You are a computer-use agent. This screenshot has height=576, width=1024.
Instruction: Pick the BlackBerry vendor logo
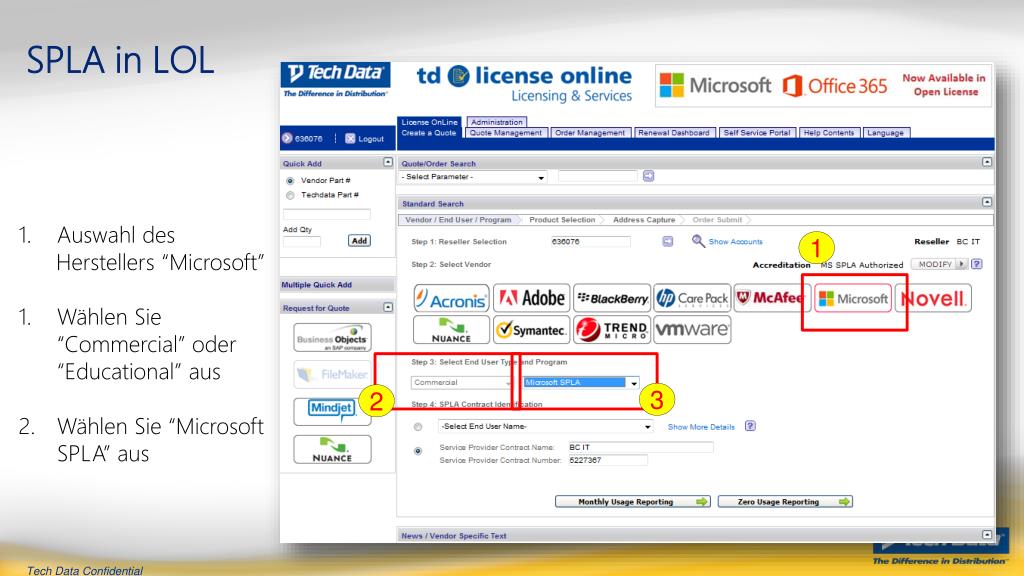click(612, 298)
